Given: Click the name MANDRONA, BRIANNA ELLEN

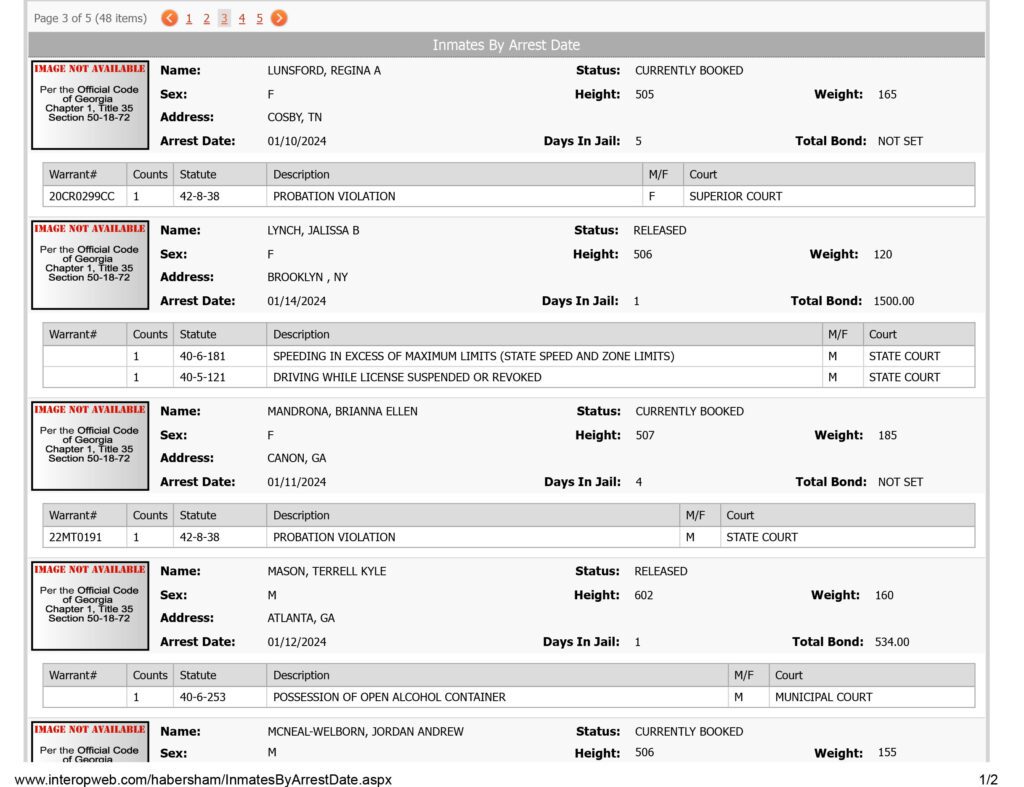Looking at the screenshot, I should 342,411.
